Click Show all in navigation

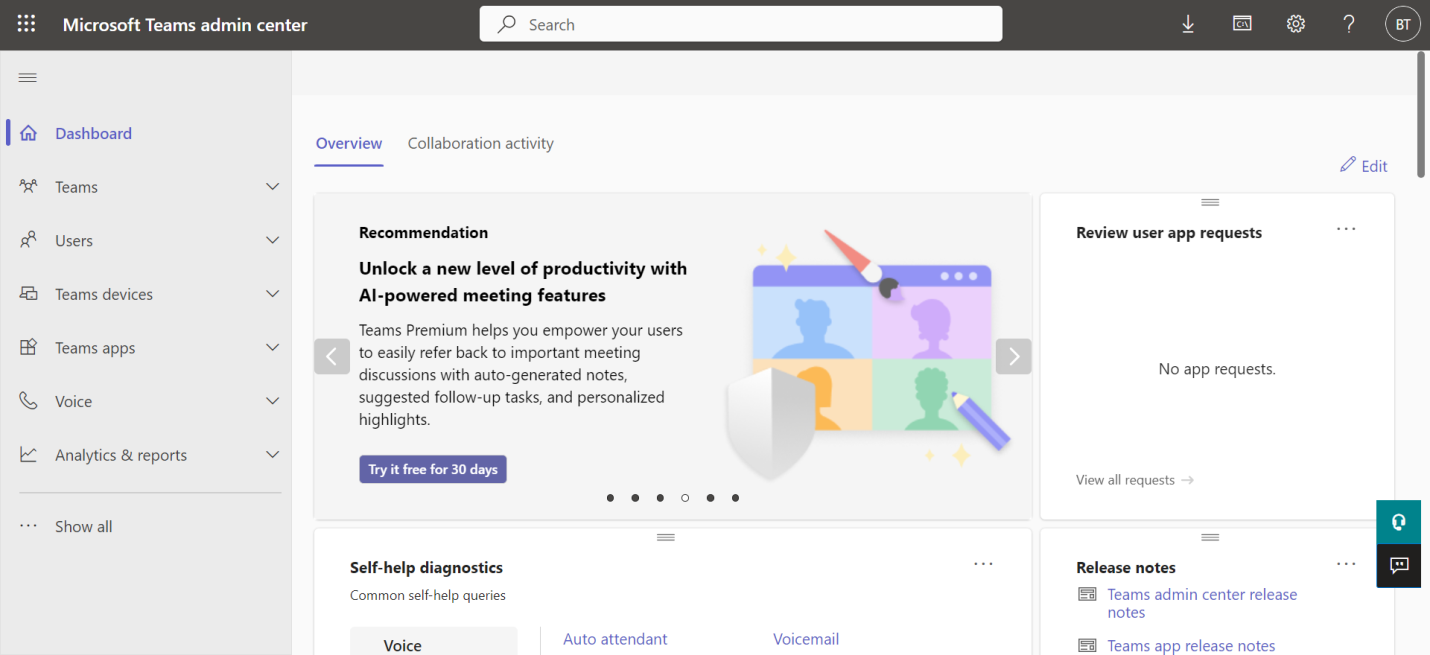pos(83,526)
